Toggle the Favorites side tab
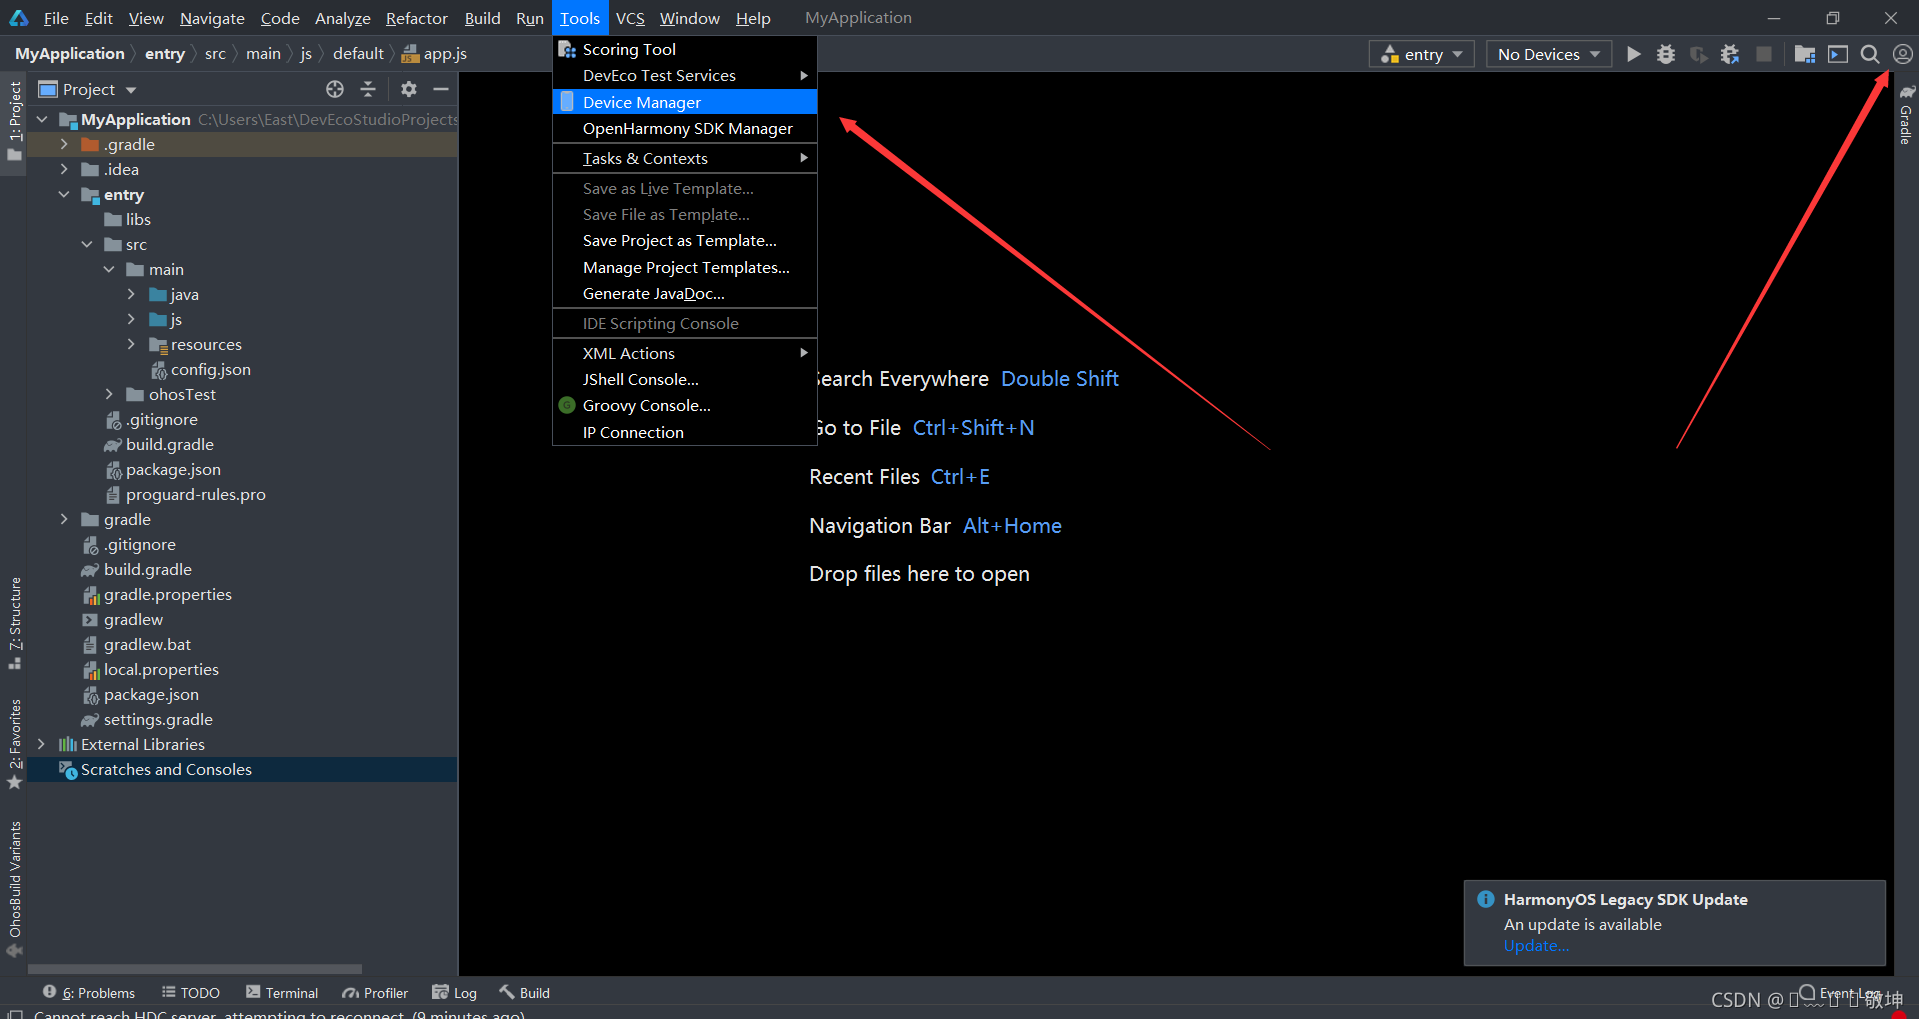 pos(14,744)
